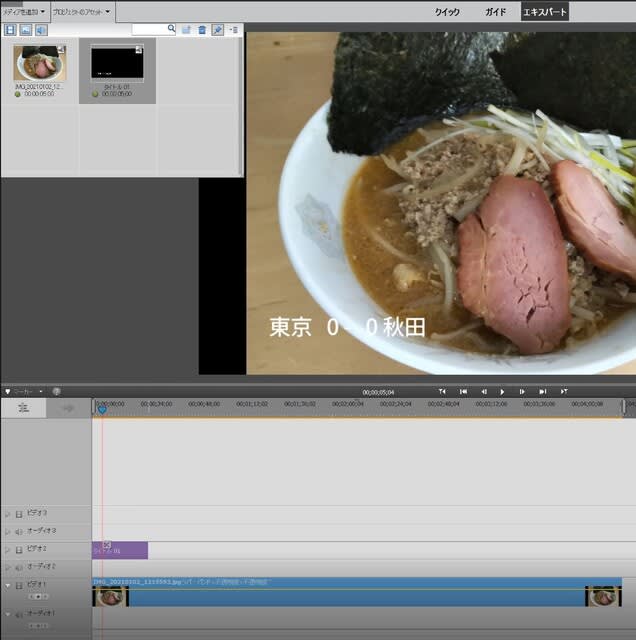Image resolution: width=636 pixels, height=640 pixels.
Task: Select the ramen image clip on ビデオ 1
Action: pyautogui.click(x=350, y=596)
